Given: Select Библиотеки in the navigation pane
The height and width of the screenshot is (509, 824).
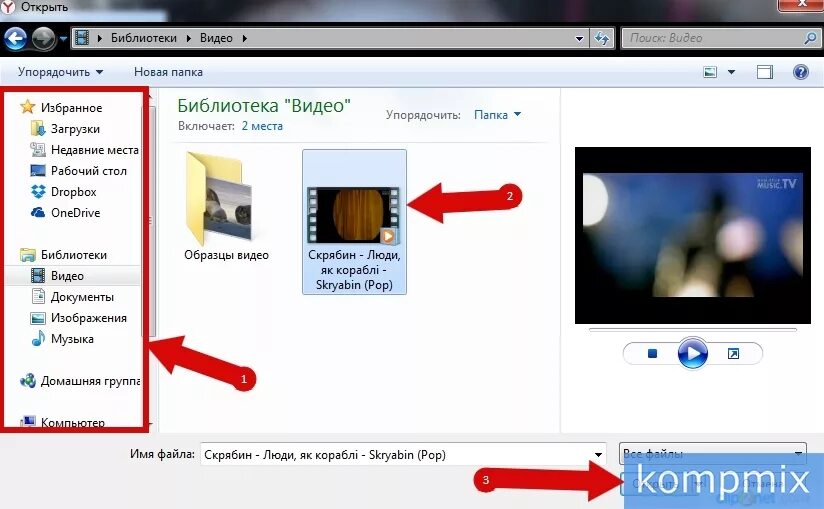Looking at the screenshot, I should [74, 255].
